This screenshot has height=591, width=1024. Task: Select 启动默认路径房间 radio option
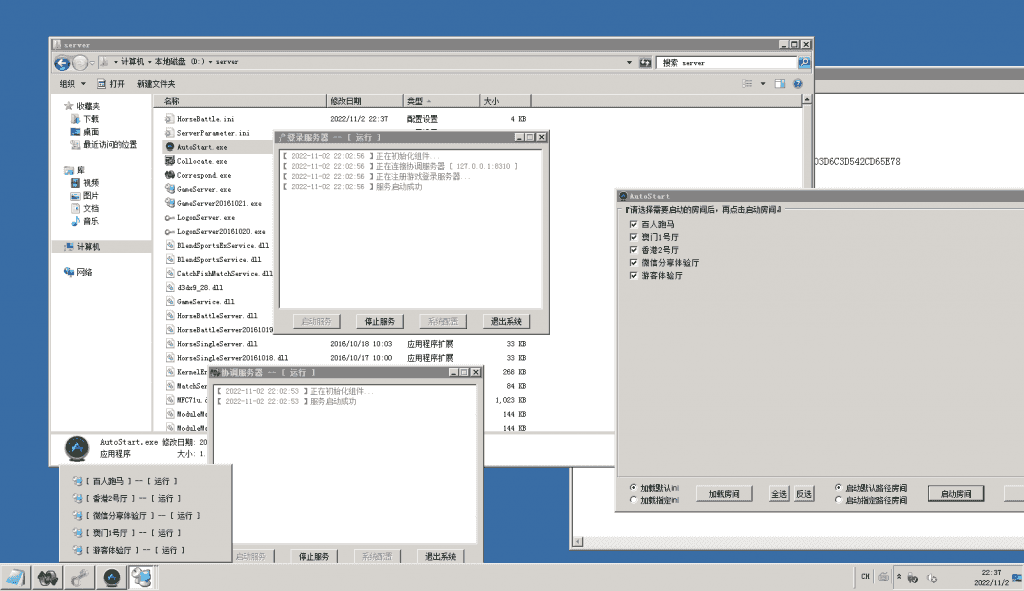(x=839, y=488)
